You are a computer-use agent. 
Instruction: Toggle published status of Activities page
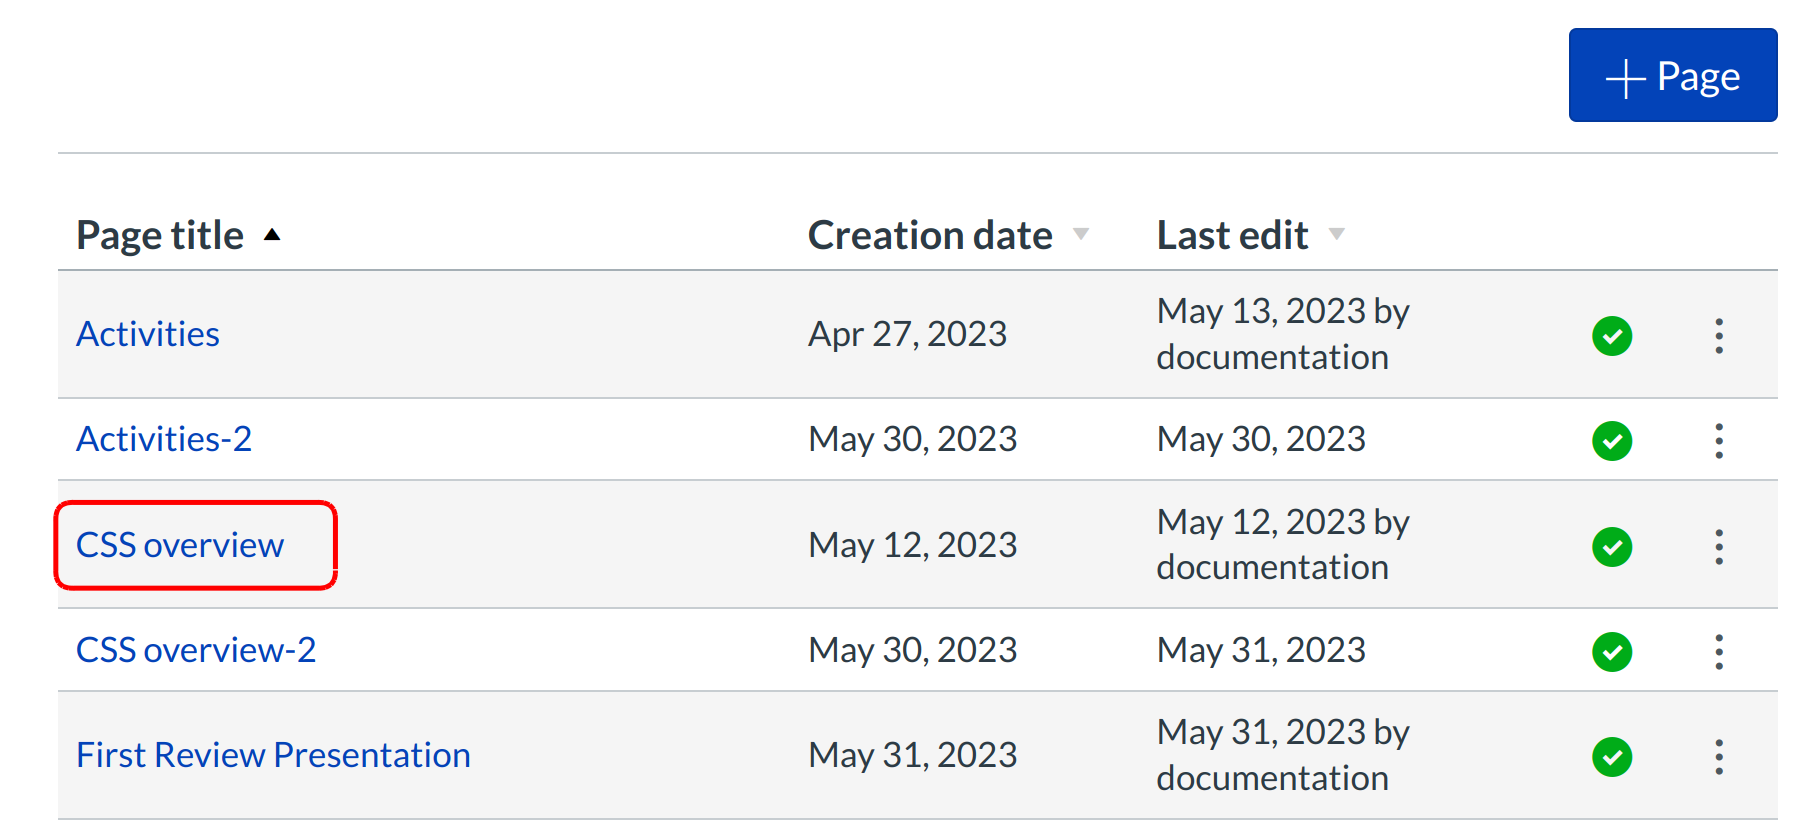coord(1611,336)
